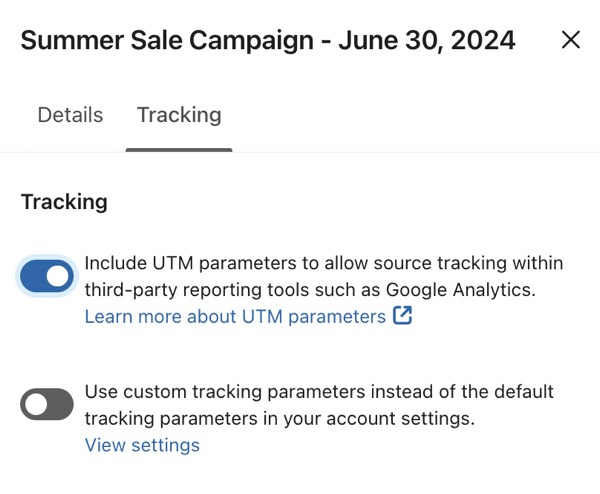This screenshot has height=494, width=600.
Task: Click the Use custom tracking parameters label
Action: pos(318,391)
